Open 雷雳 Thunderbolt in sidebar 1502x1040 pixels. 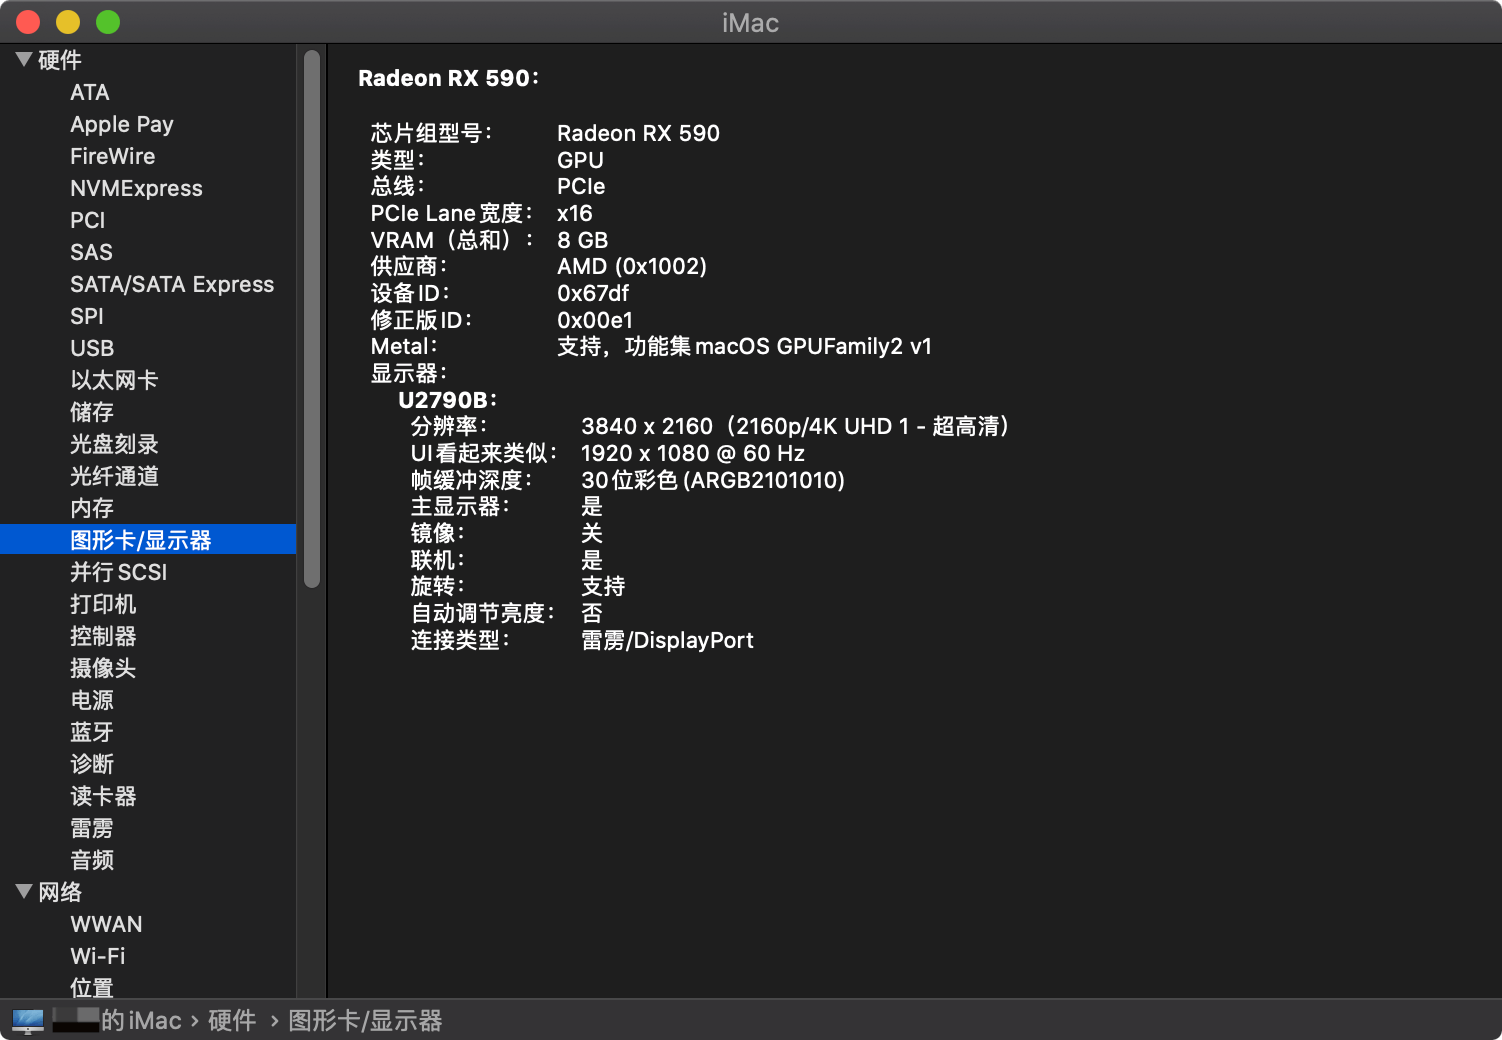(x=92, y=828)
